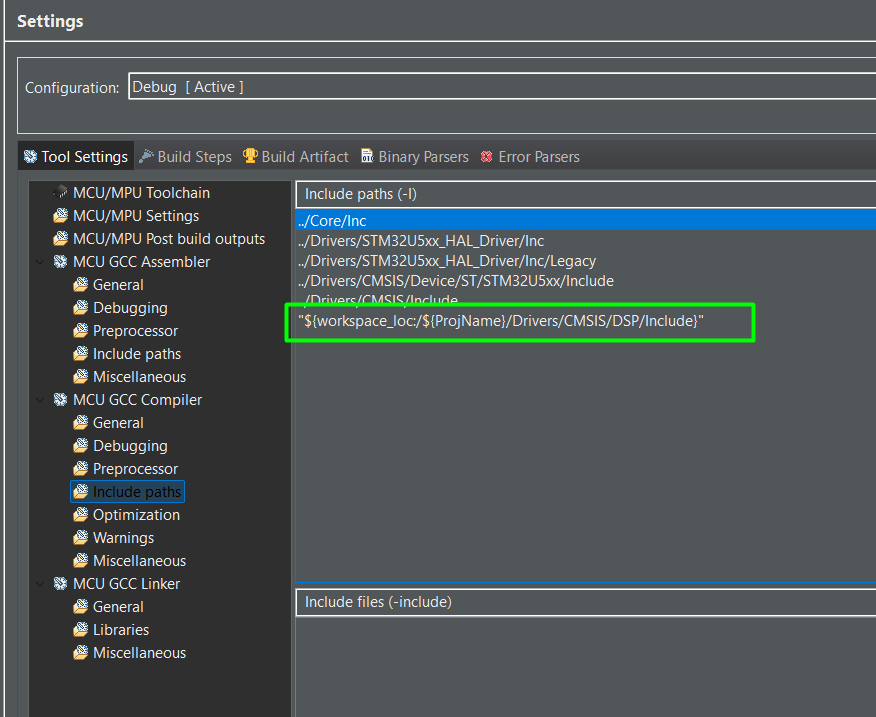The width and height of the screenshot is (876, 717).
Task: Click the MCU/MPU Post build outputs icon
Action: click(x=60, y=239)
